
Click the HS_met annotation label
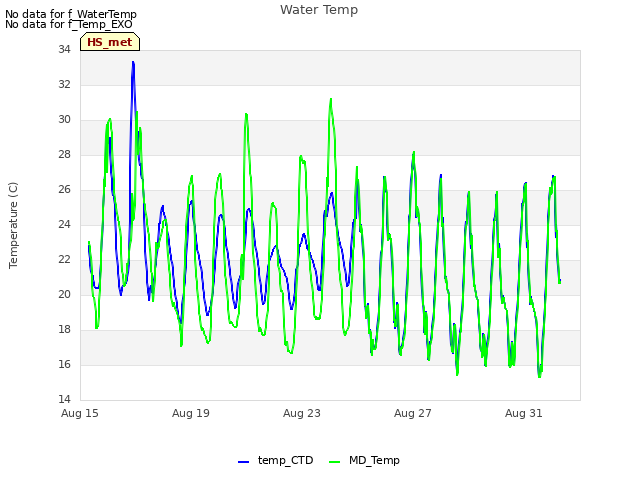coord(110,42)
